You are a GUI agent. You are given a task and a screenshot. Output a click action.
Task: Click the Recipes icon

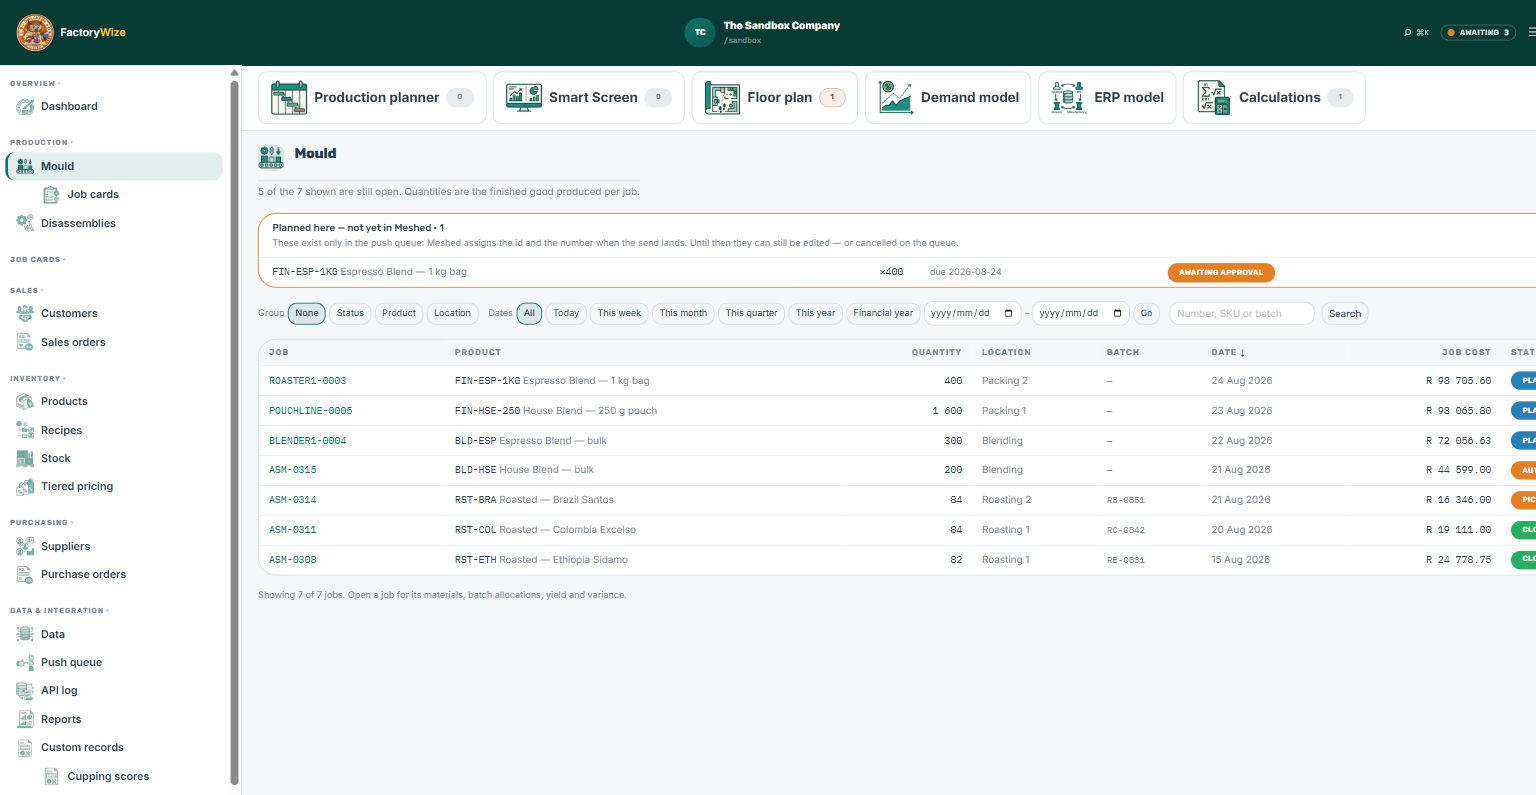[25, 430]
